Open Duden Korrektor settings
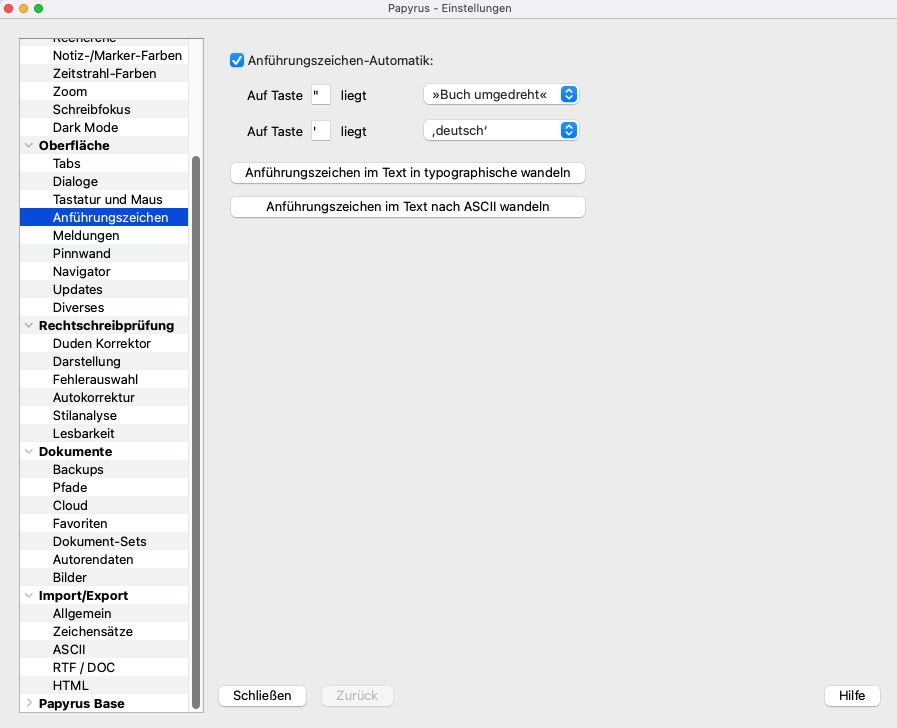Screen dimensions: 897x728 (104, 344)
